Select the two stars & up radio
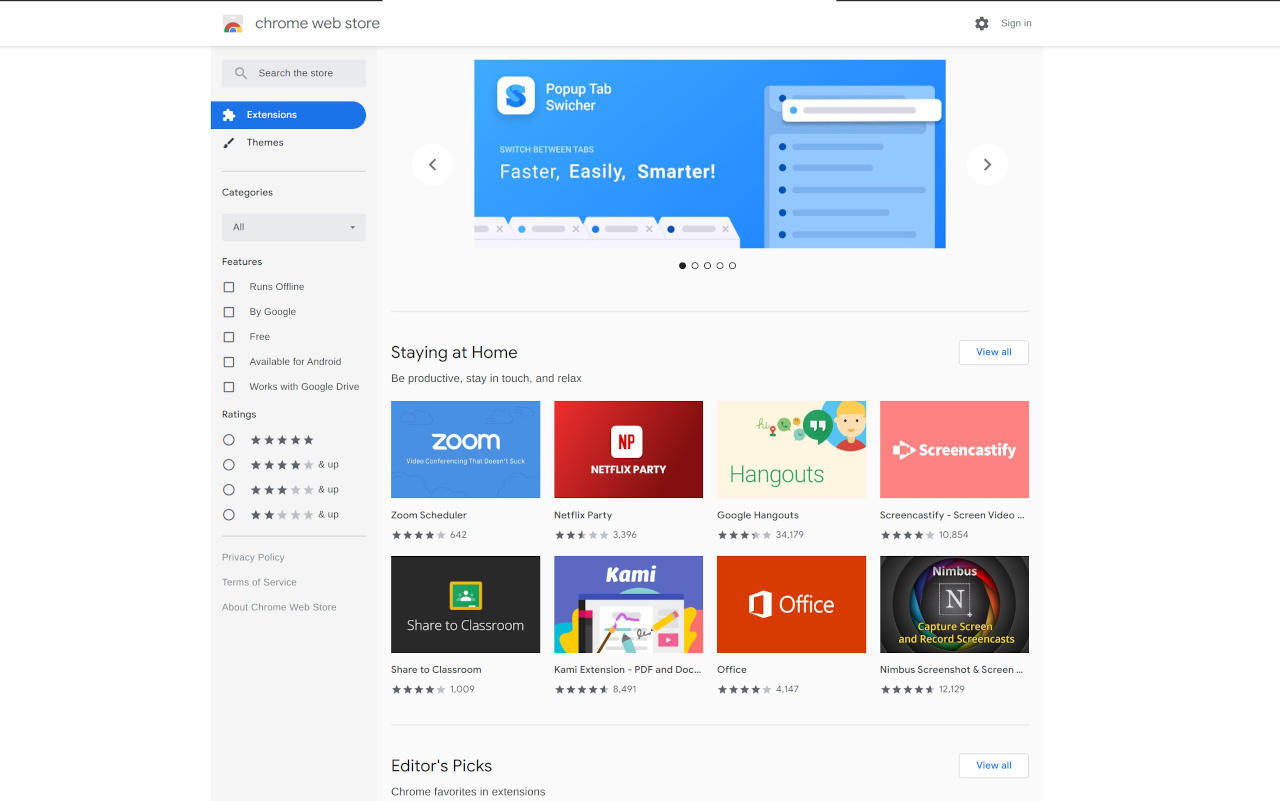The width and height of the screenshot is (1280, 801). [x=229, y=515]
